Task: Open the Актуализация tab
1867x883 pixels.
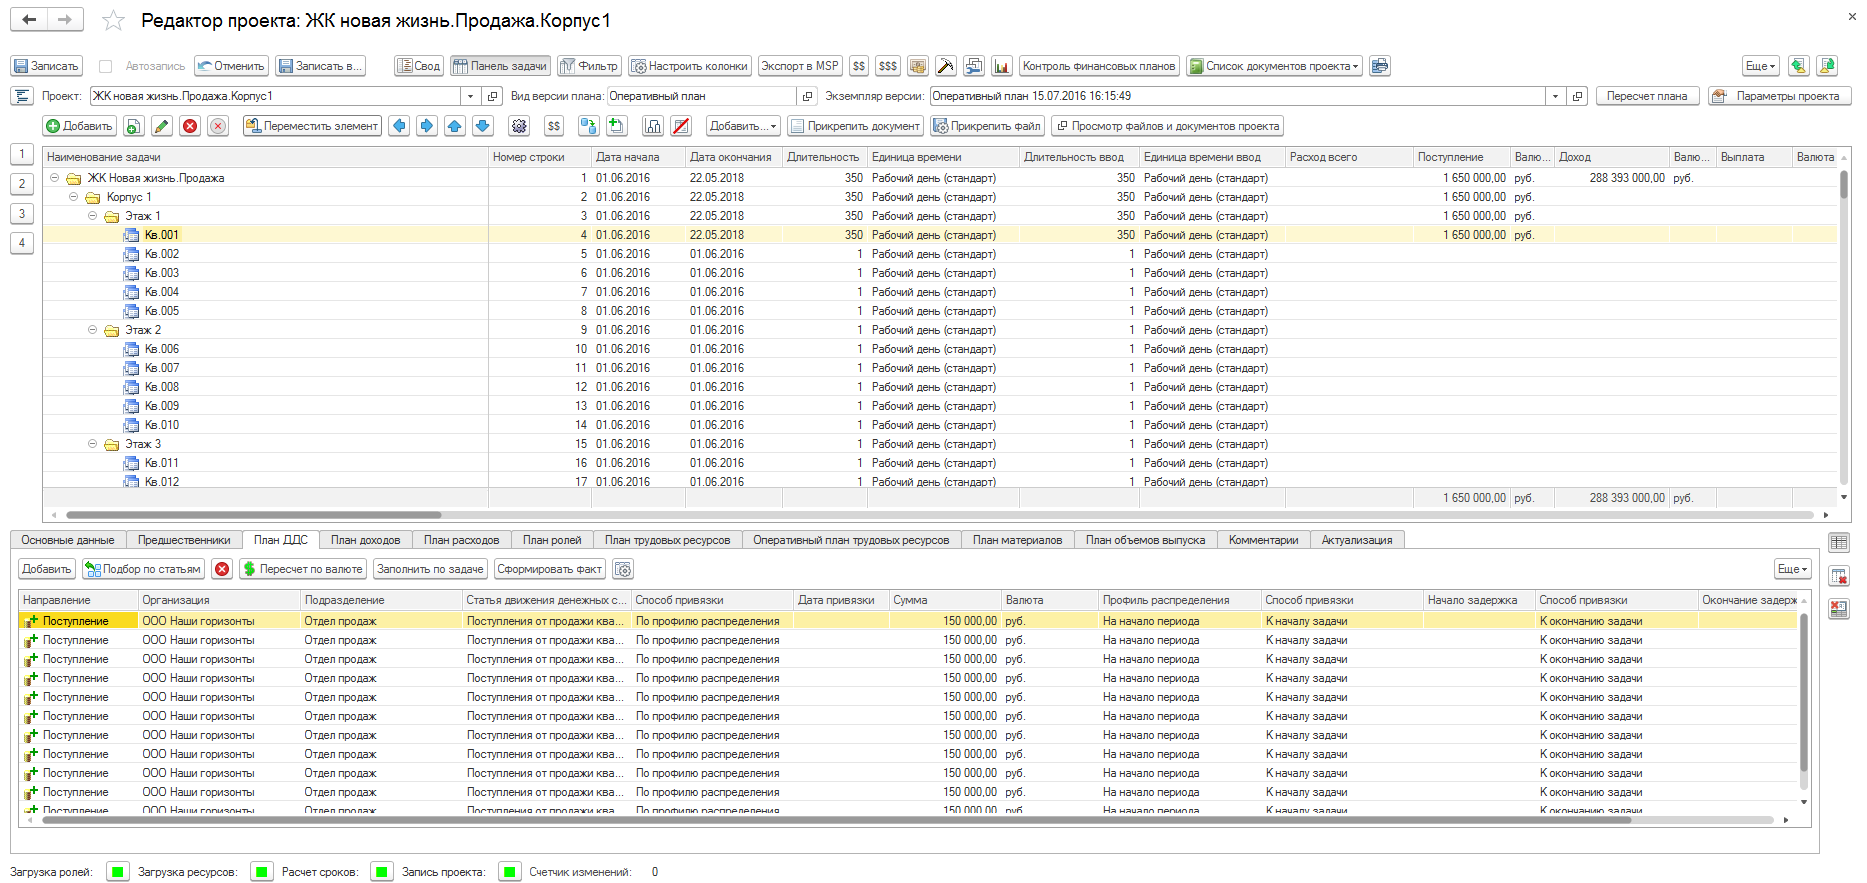Action: [x=1357, y=540]
